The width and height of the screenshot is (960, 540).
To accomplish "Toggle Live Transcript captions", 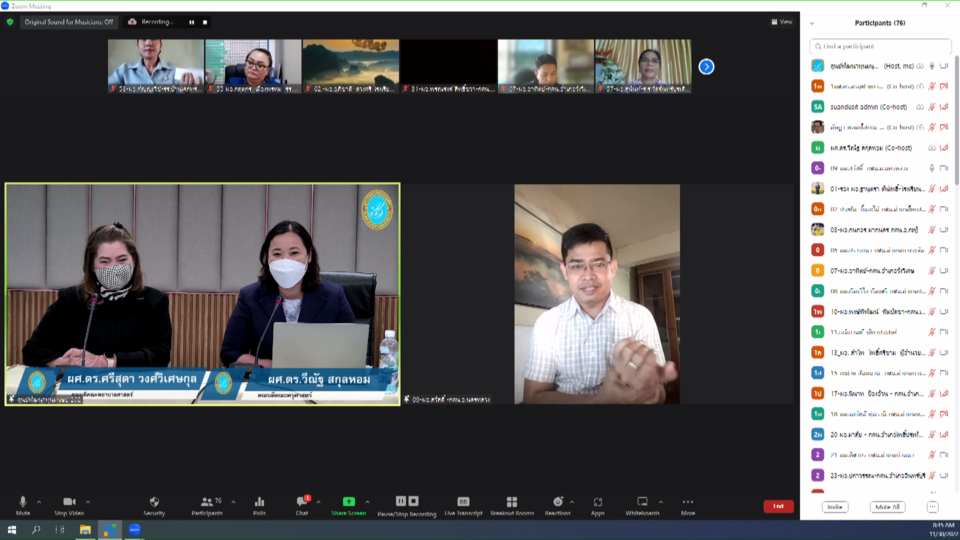I will tap(463, 506).
